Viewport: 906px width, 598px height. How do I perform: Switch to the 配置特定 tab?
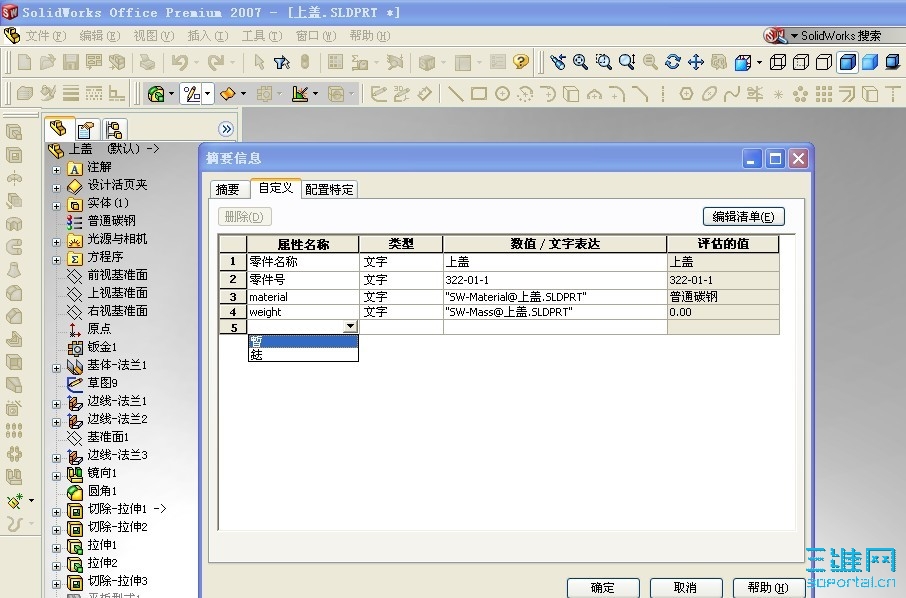[x=329, y=190]
